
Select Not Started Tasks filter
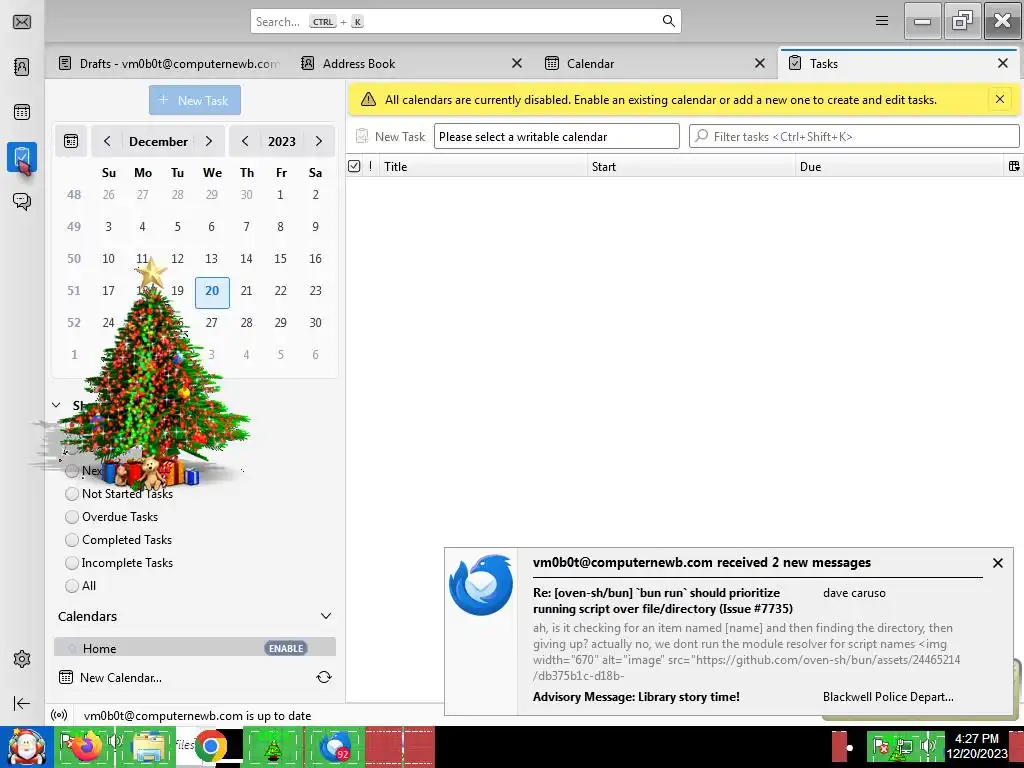tap(120, 494)
